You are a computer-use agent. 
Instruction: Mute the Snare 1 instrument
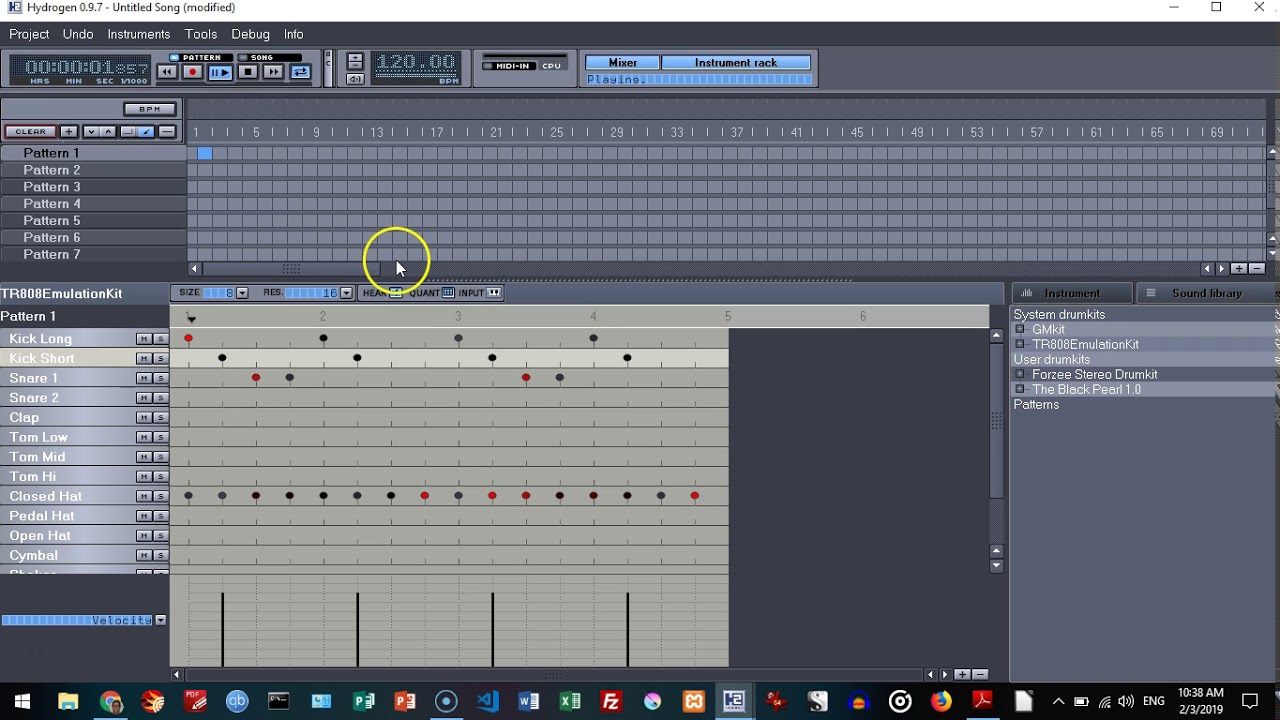[x=144, y=378]
